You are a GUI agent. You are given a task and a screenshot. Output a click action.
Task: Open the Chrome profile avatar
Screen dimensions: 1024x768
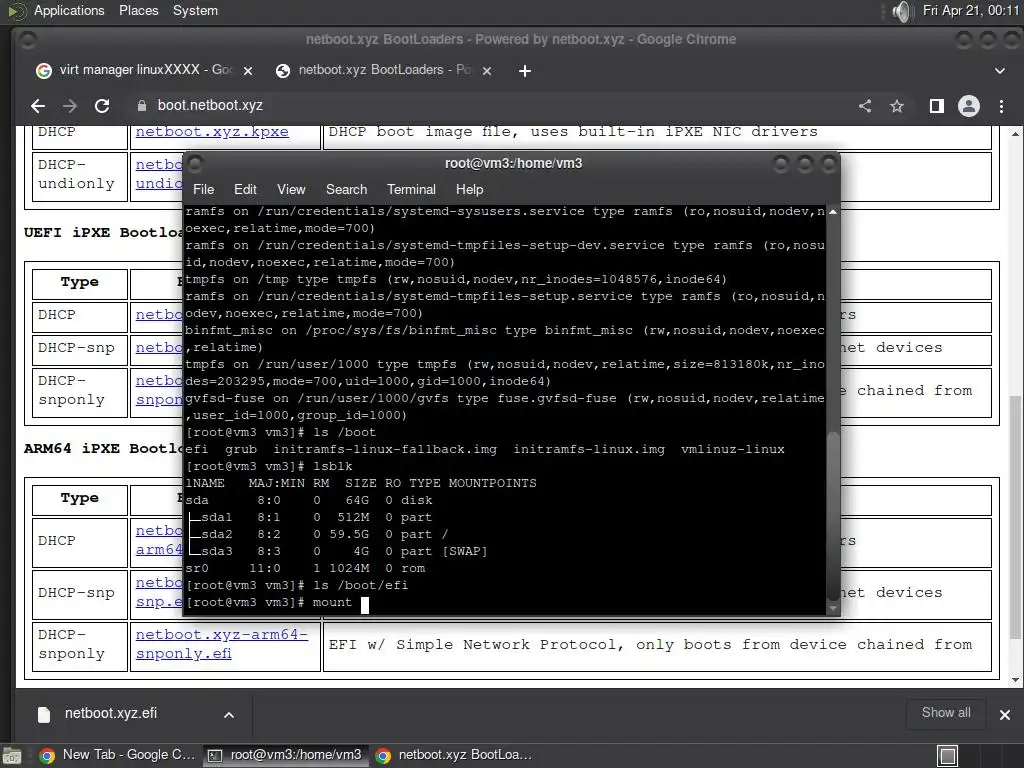(968, 106)
